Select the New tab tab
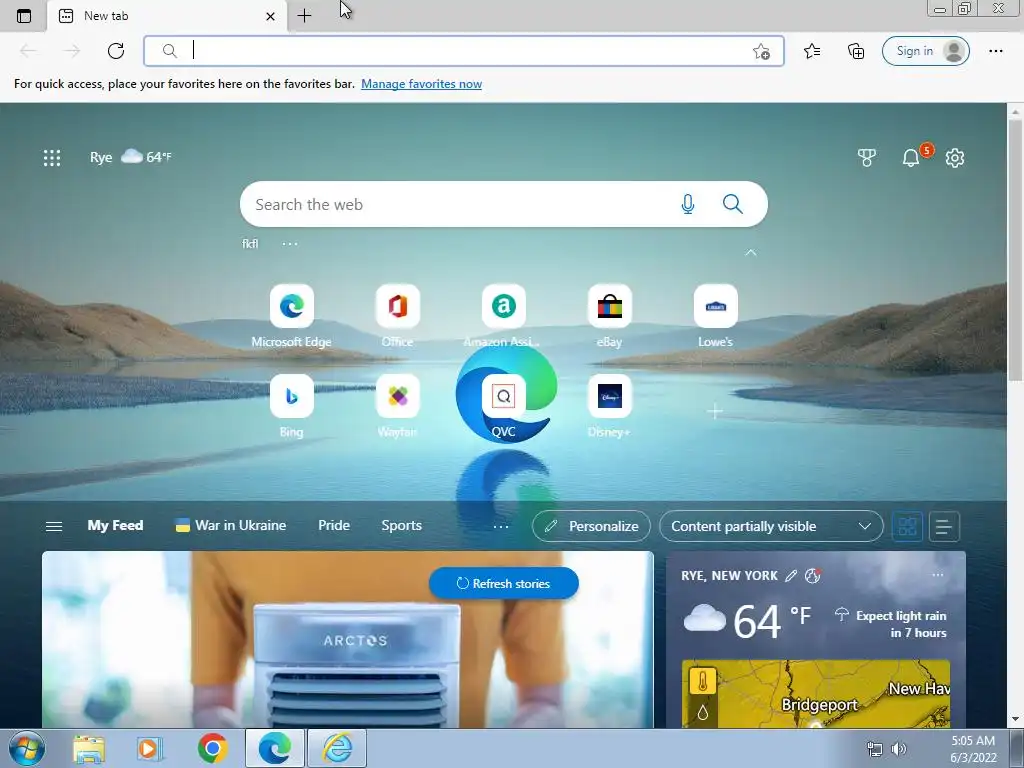 (167, 16)
